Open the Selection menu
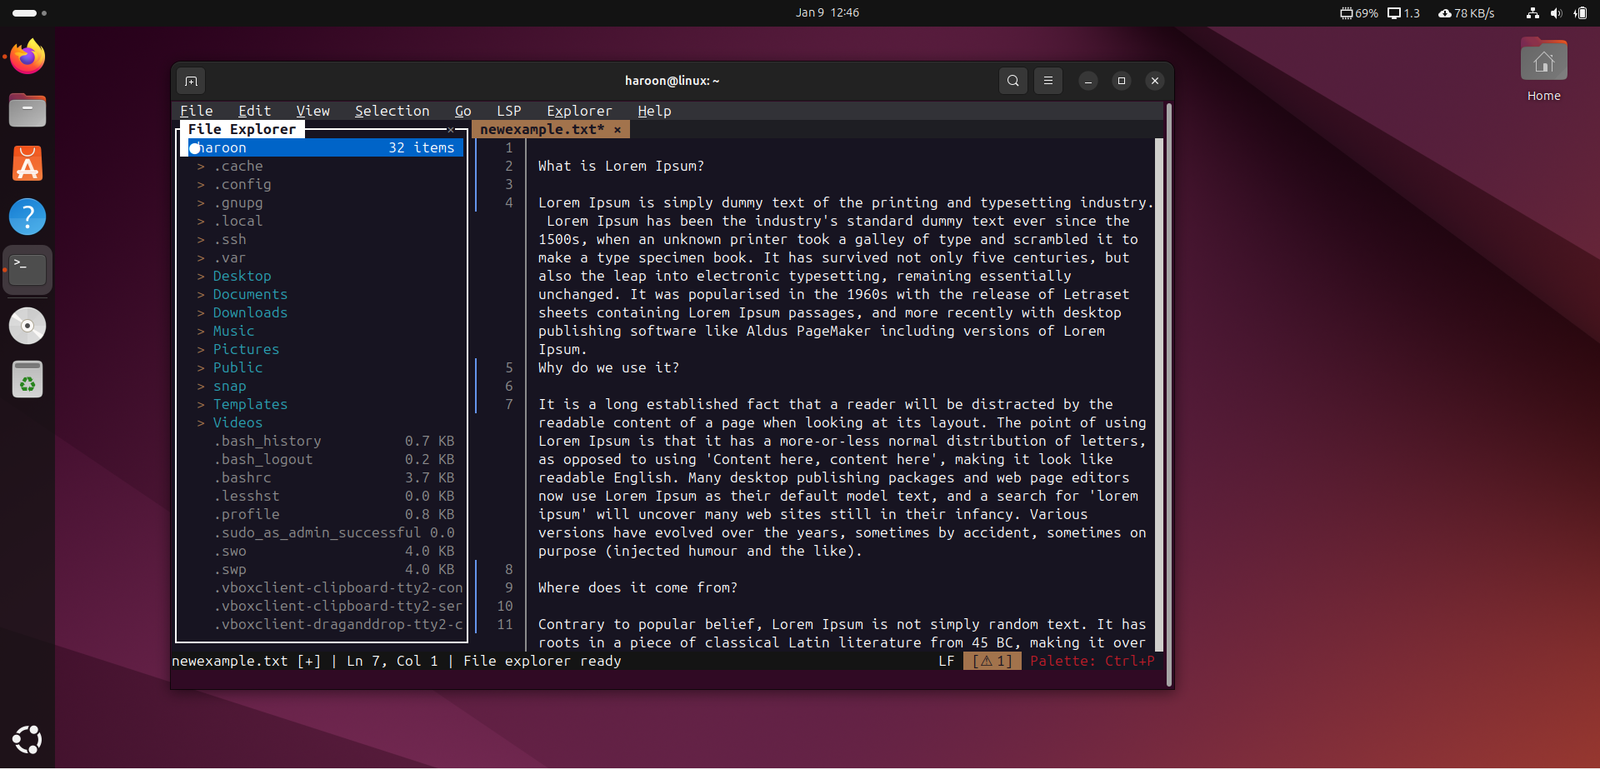The width and height of the screenshot is (1600, 769). coord(392,111)
